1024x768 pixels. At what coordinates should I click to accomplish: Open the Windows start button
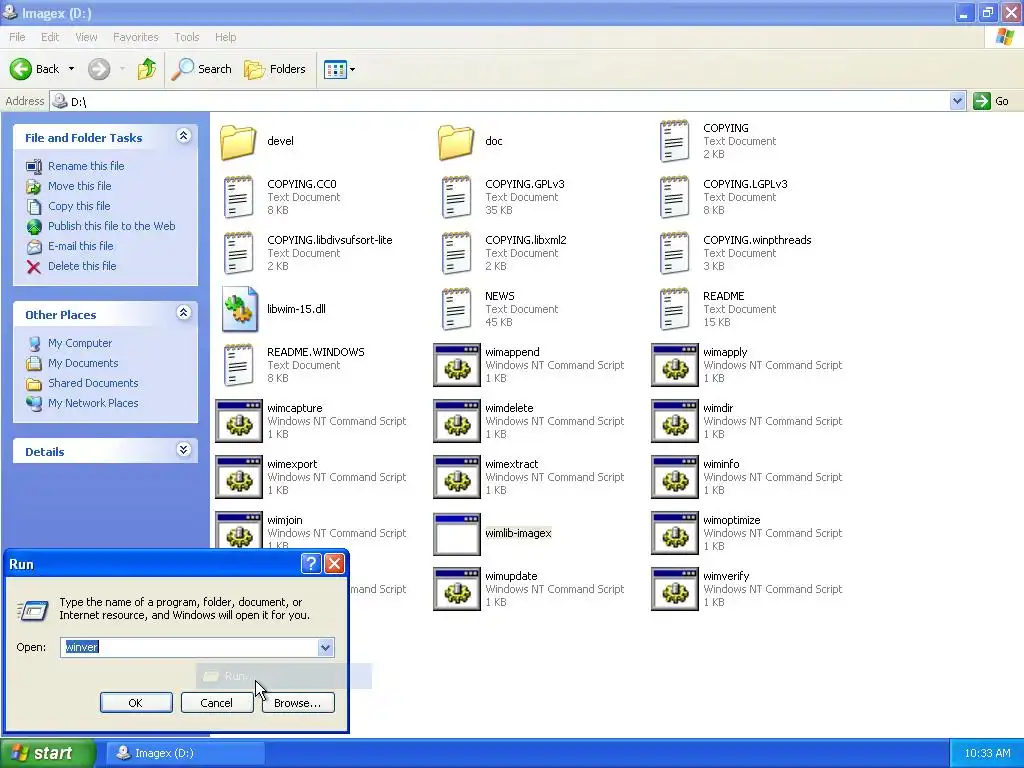click(x=48, y=753)
